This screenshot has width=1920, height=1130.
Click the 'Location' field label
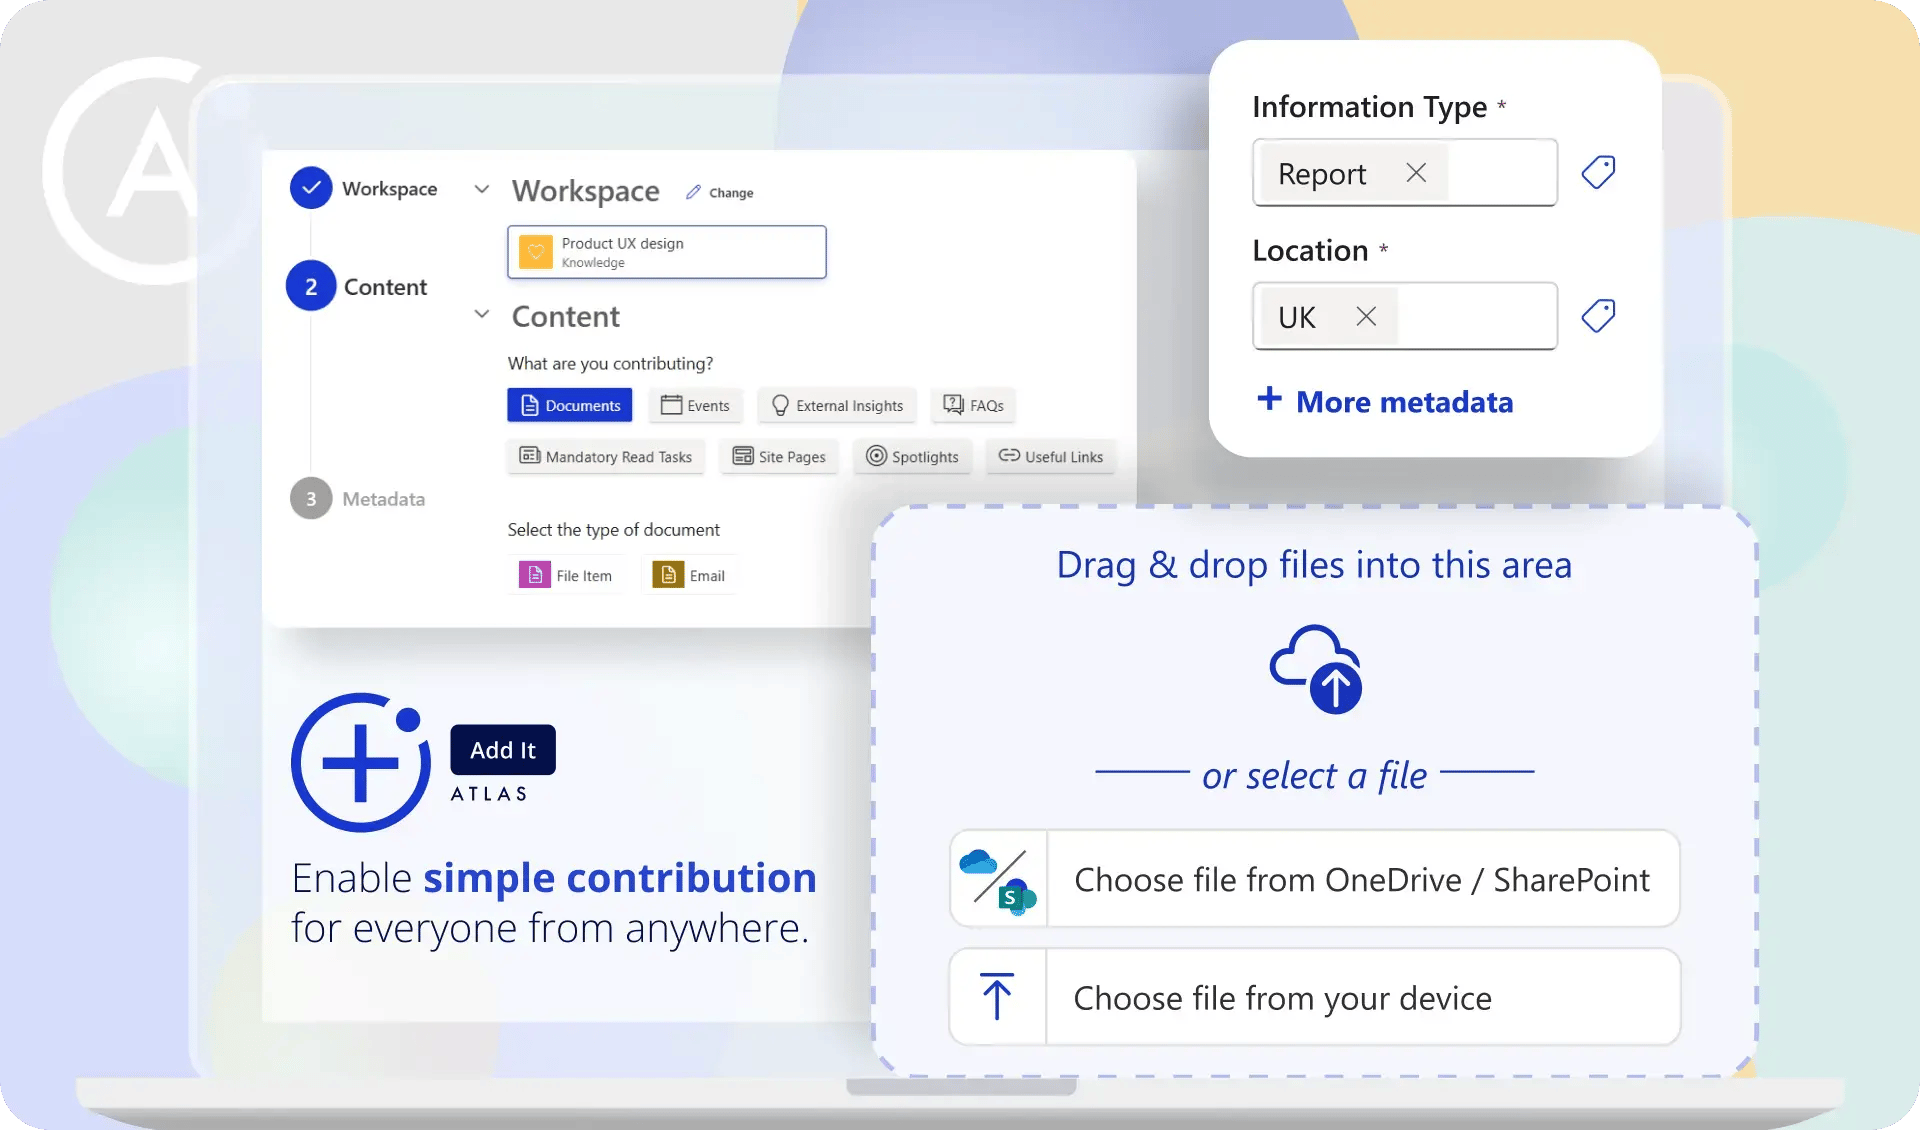coord(1310,250)
